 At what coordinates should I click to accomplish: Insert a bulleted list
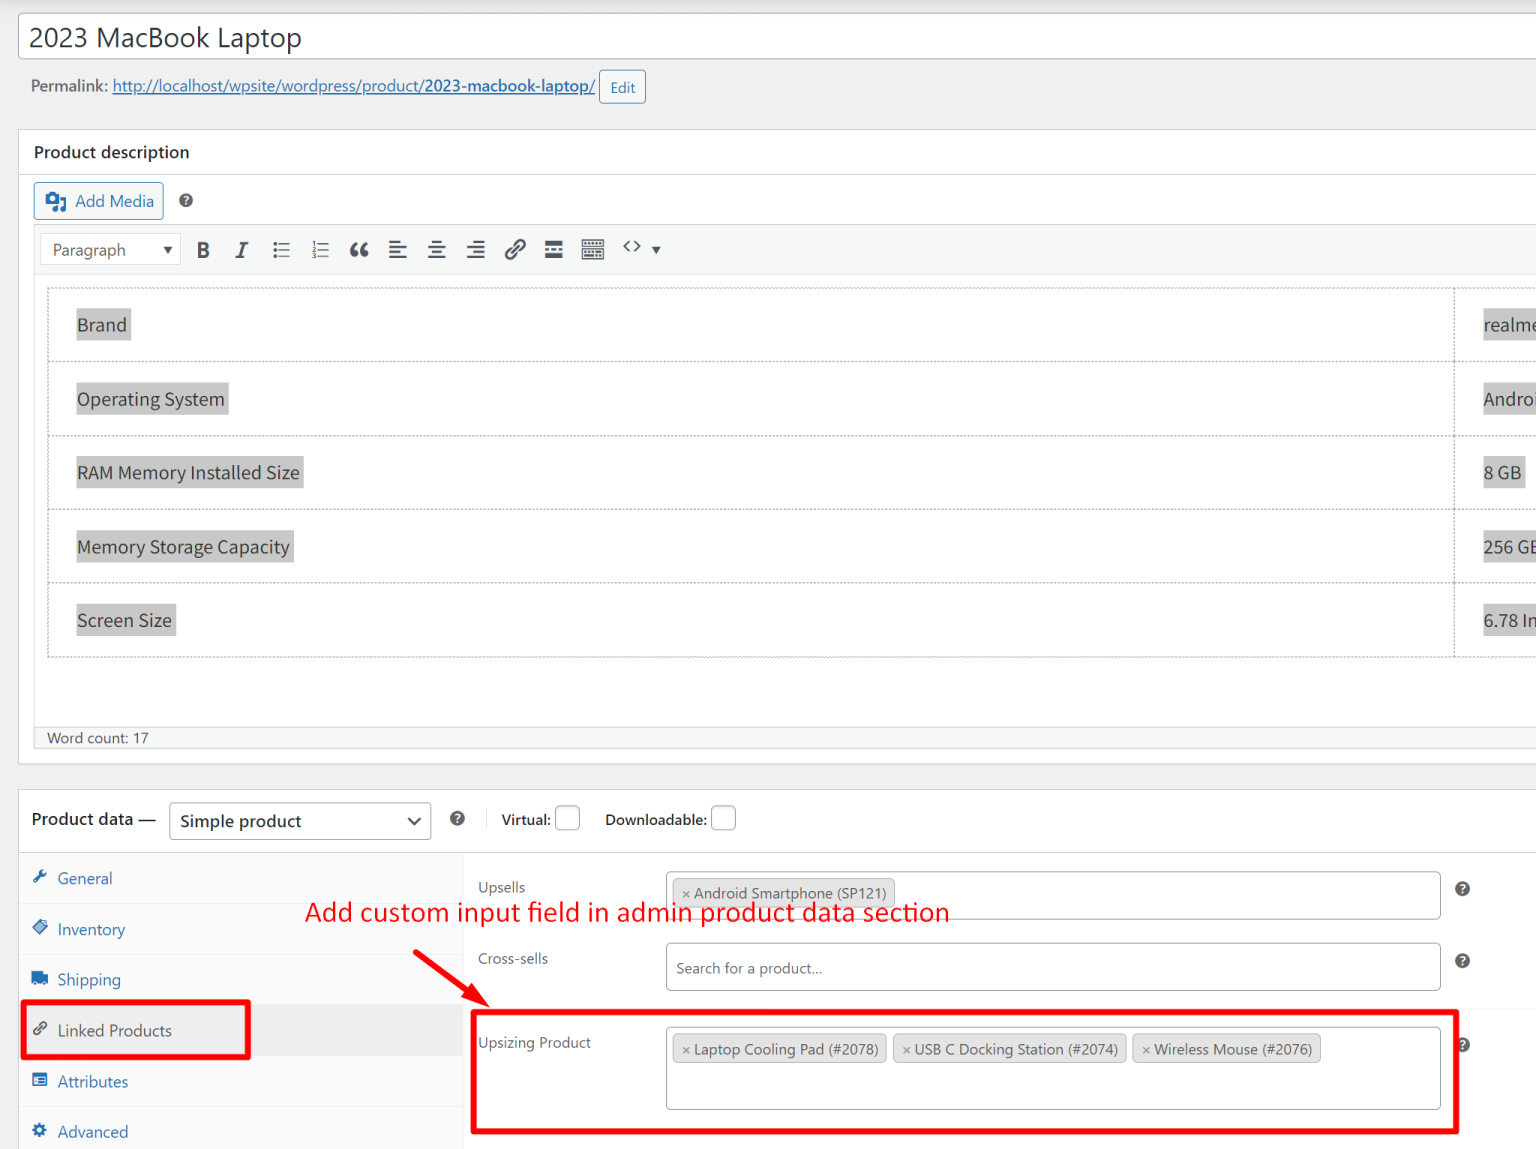coord(281,249)
